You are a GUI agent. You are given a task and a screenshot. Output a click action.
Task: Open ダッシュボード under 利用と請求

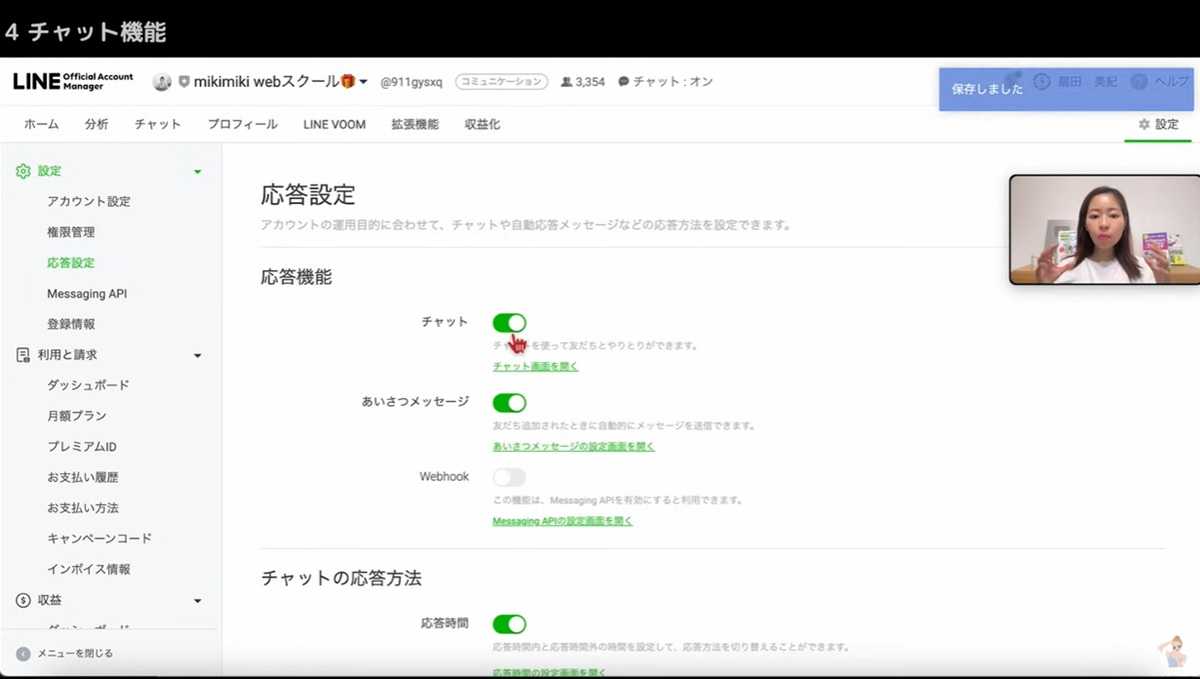coord(88,385)
